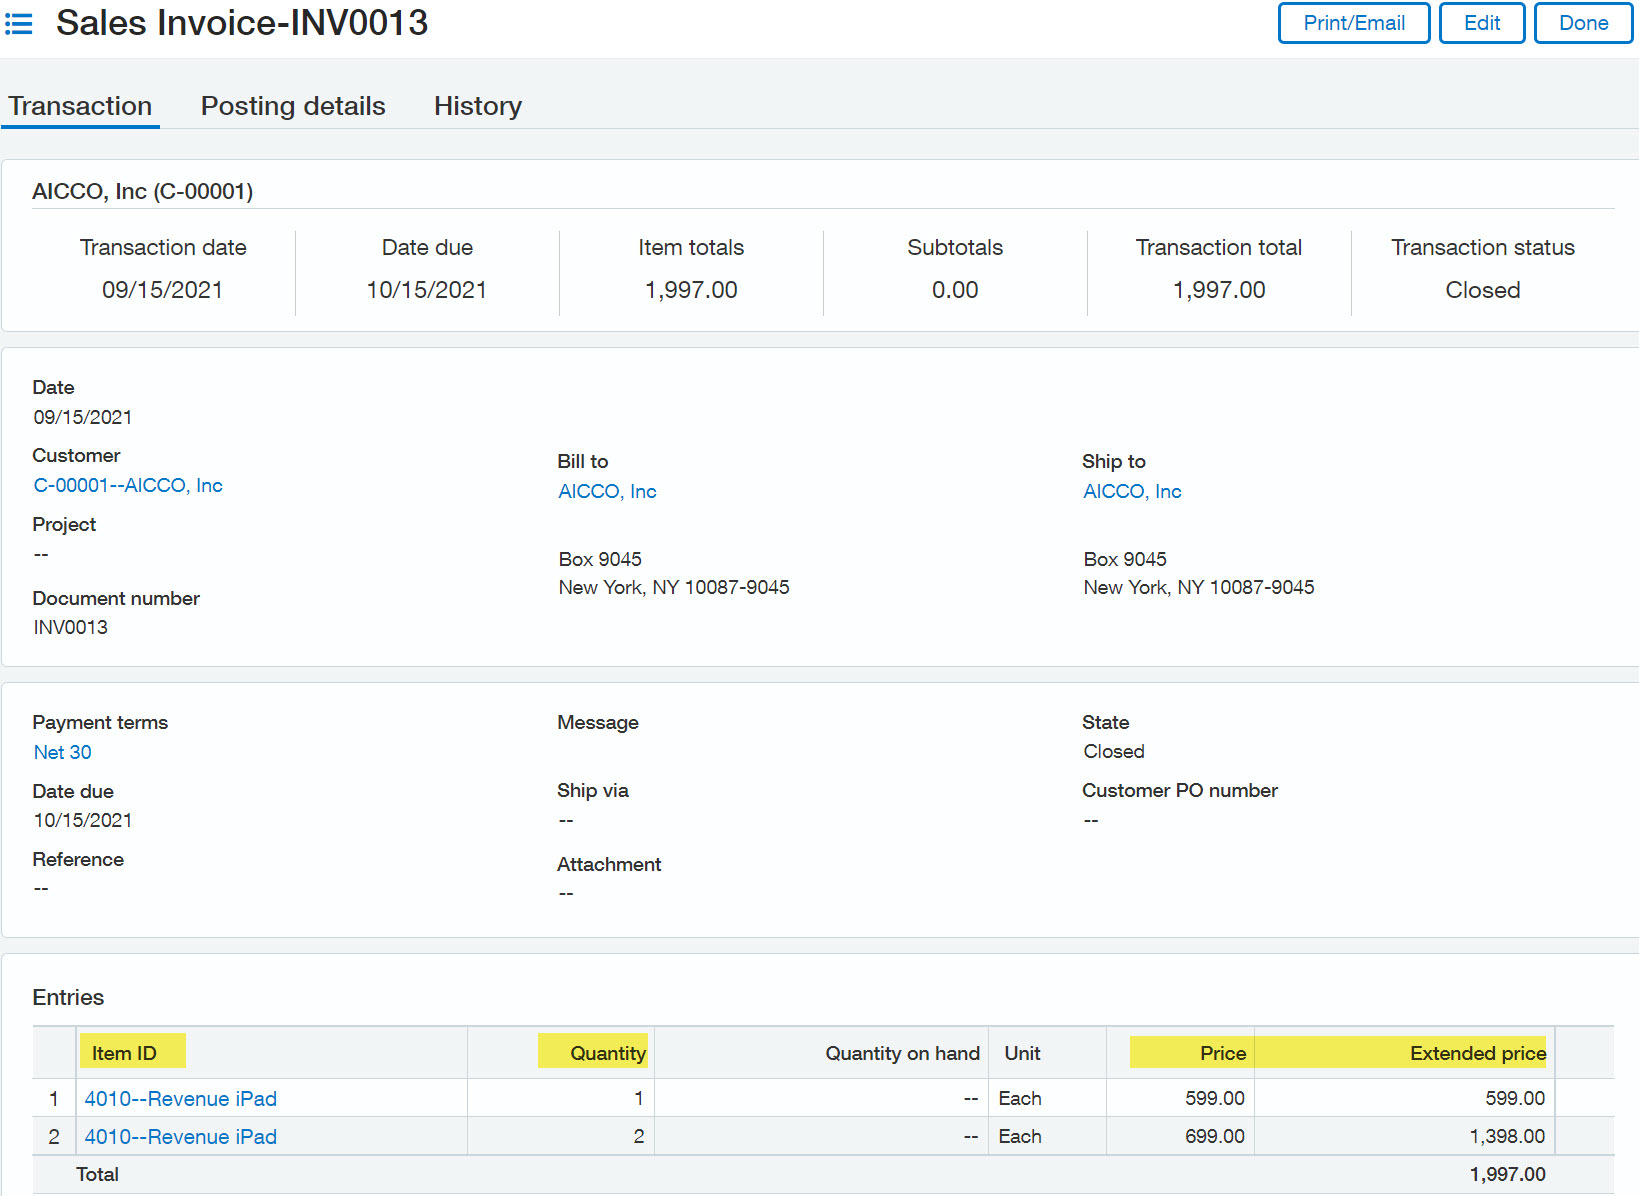Open the list menu icon beside title
1639x1196 pixels.
pyautogui.click(x=19, y=24)
